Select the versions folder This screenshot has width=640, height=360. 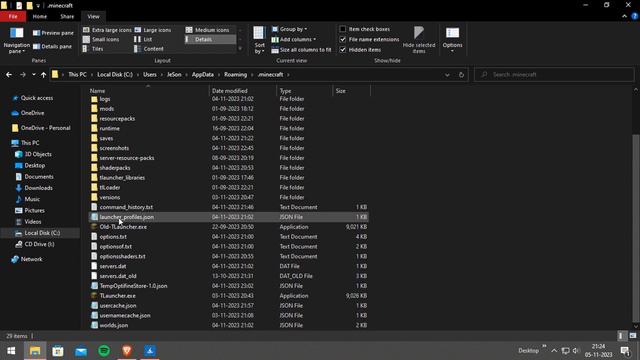(x=110, y=197)
